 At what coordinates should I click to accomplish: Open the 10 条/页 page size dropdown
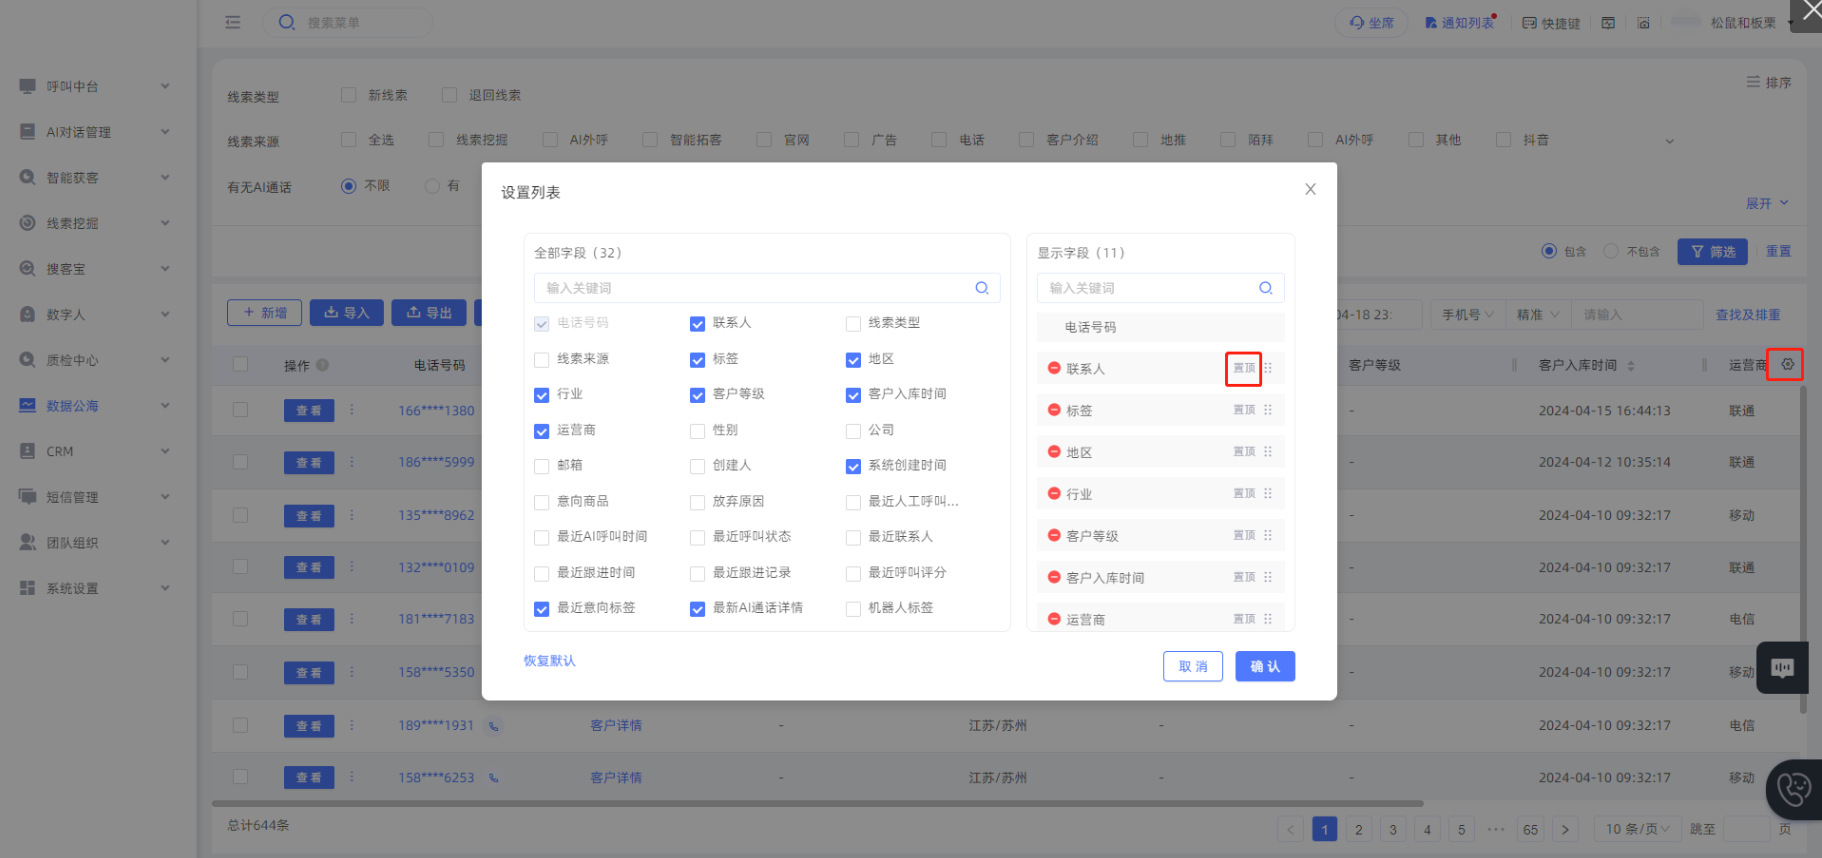click(1636, 829)
